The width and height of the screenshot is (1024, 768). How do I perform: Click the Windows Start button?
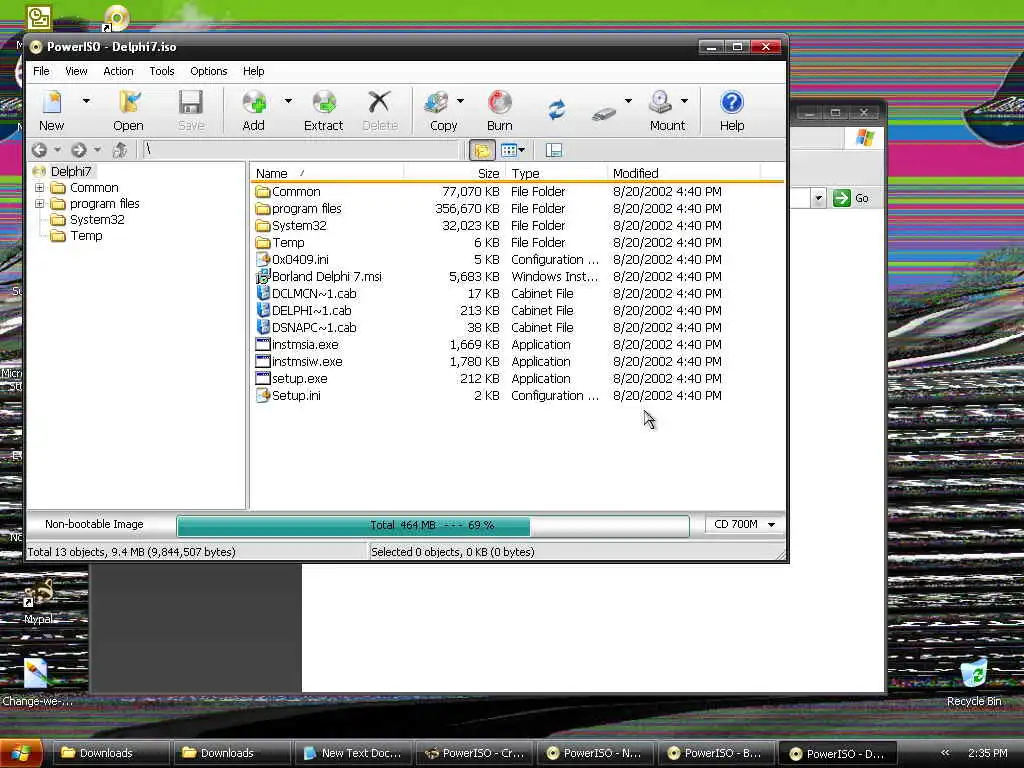(x=21, y=754)
